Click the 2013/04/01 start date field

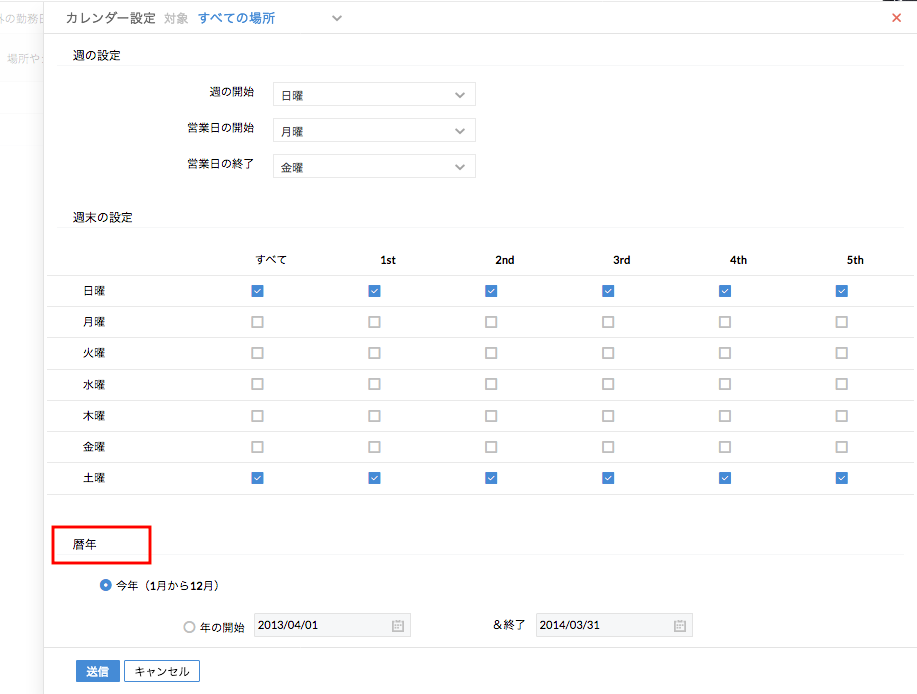pyautogui.click(x=320, y=626)
